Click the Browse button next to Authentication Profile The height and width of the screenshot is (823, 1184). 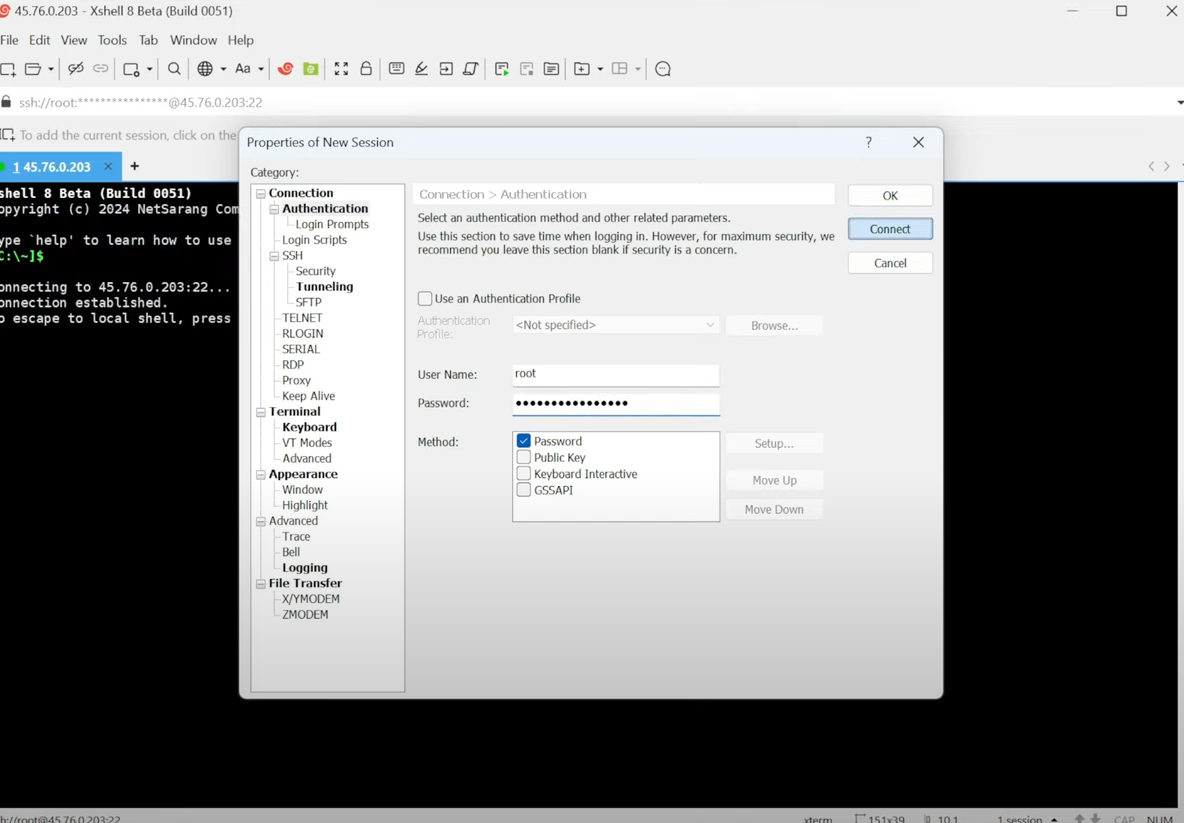pyautogui.click(x=774, y=325)
